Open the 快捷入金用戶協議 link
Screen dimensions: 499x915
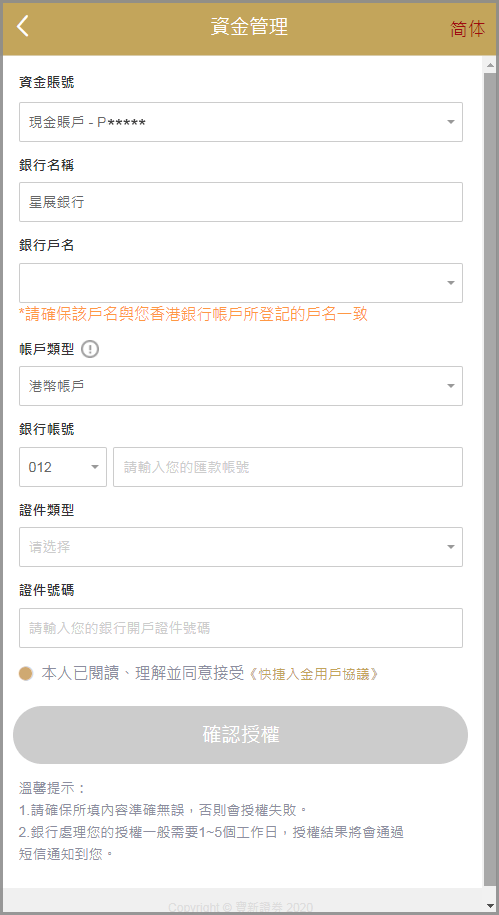click(x=315, y=674)
